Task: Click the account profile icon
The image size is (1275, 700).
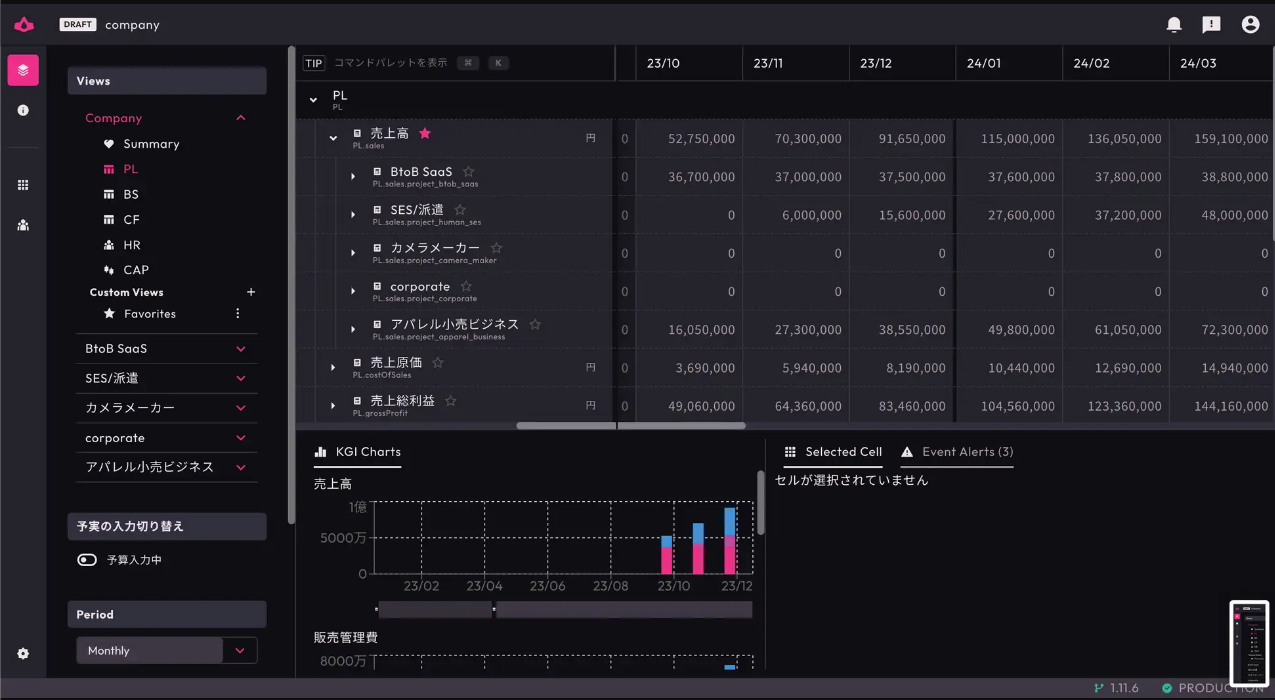Action: (x=1250, y=24)
